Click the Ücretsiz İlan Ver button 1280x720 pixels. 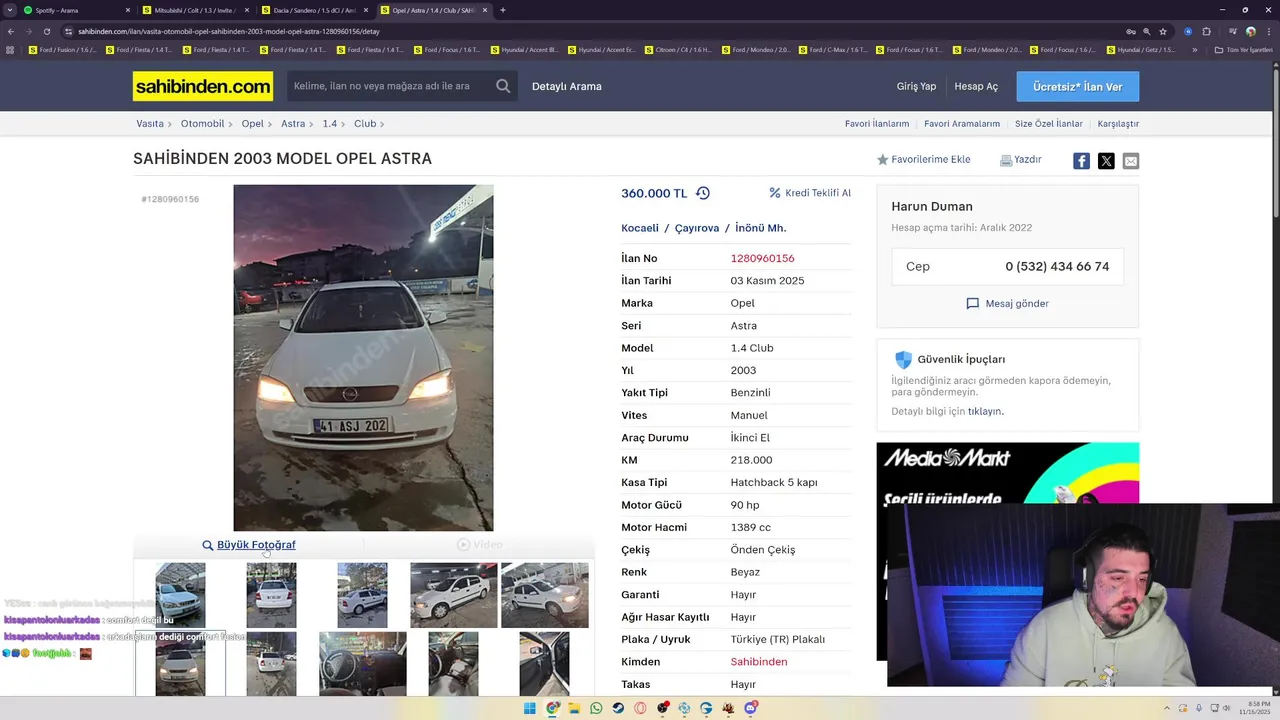[1078, 87]
